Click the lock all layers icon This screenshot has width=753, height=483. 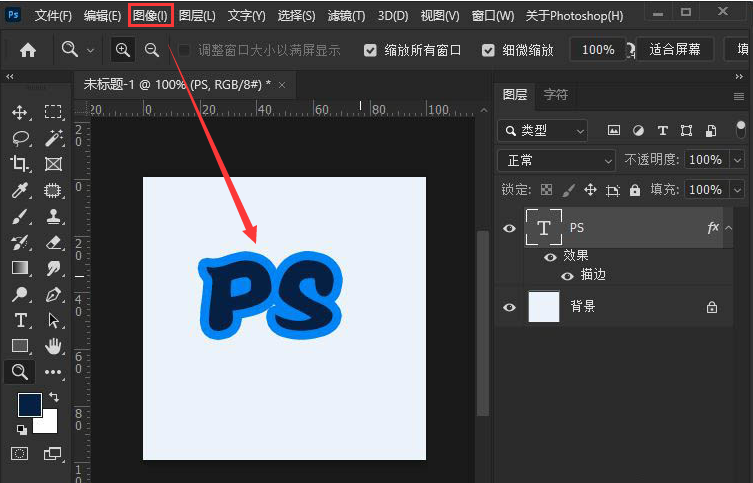pyautogui.click(x=634, y=189)
